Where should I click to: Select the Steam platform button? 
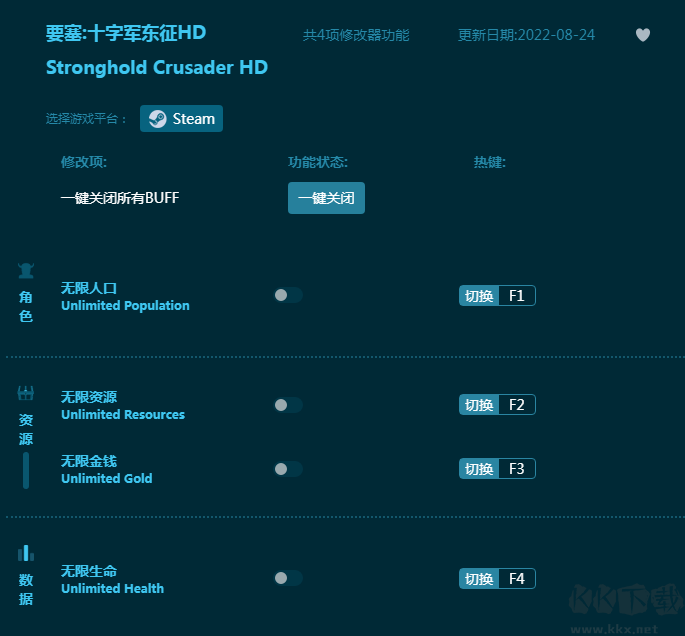pos(181,119)
